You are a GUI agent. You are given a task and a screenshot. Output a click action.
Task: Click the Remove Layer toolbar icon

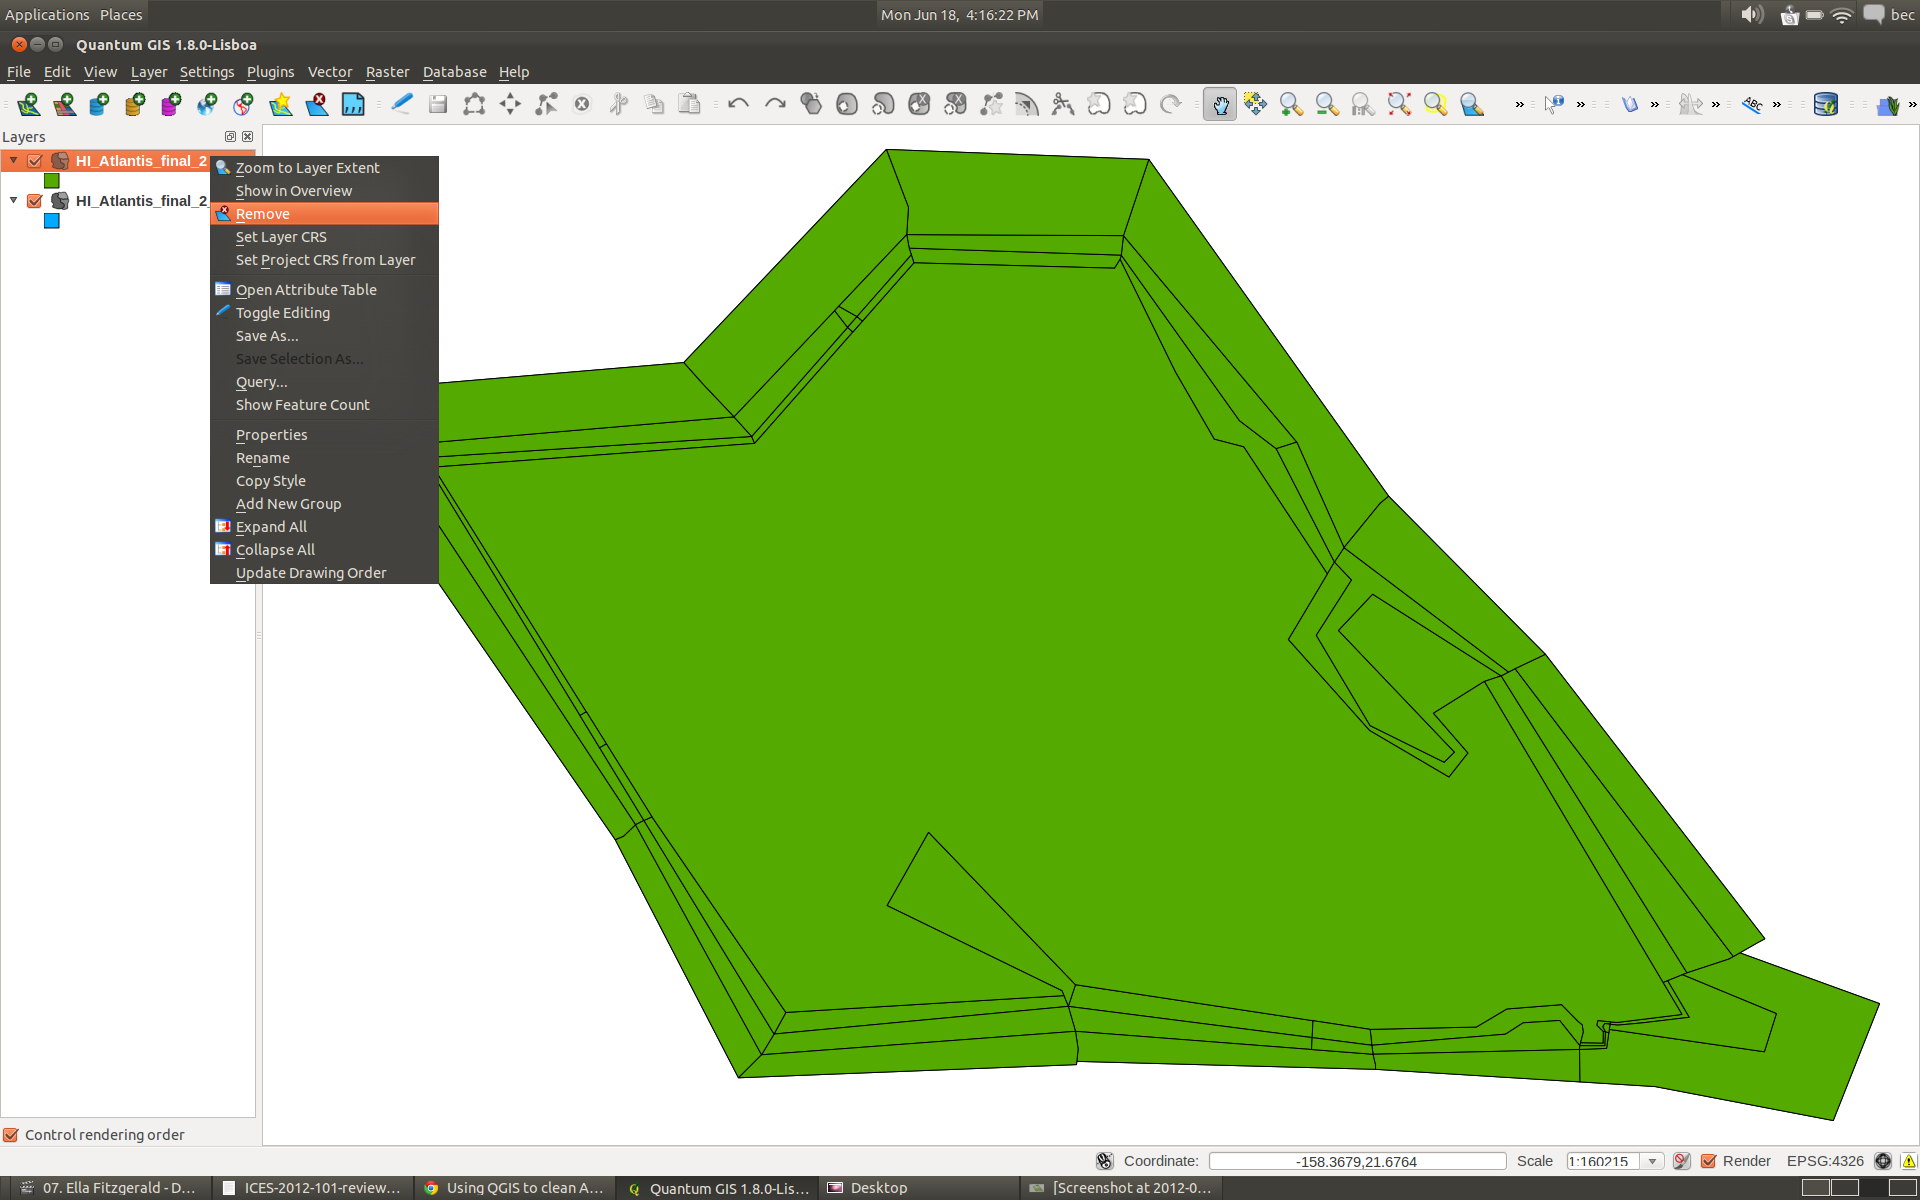point(317,104)
